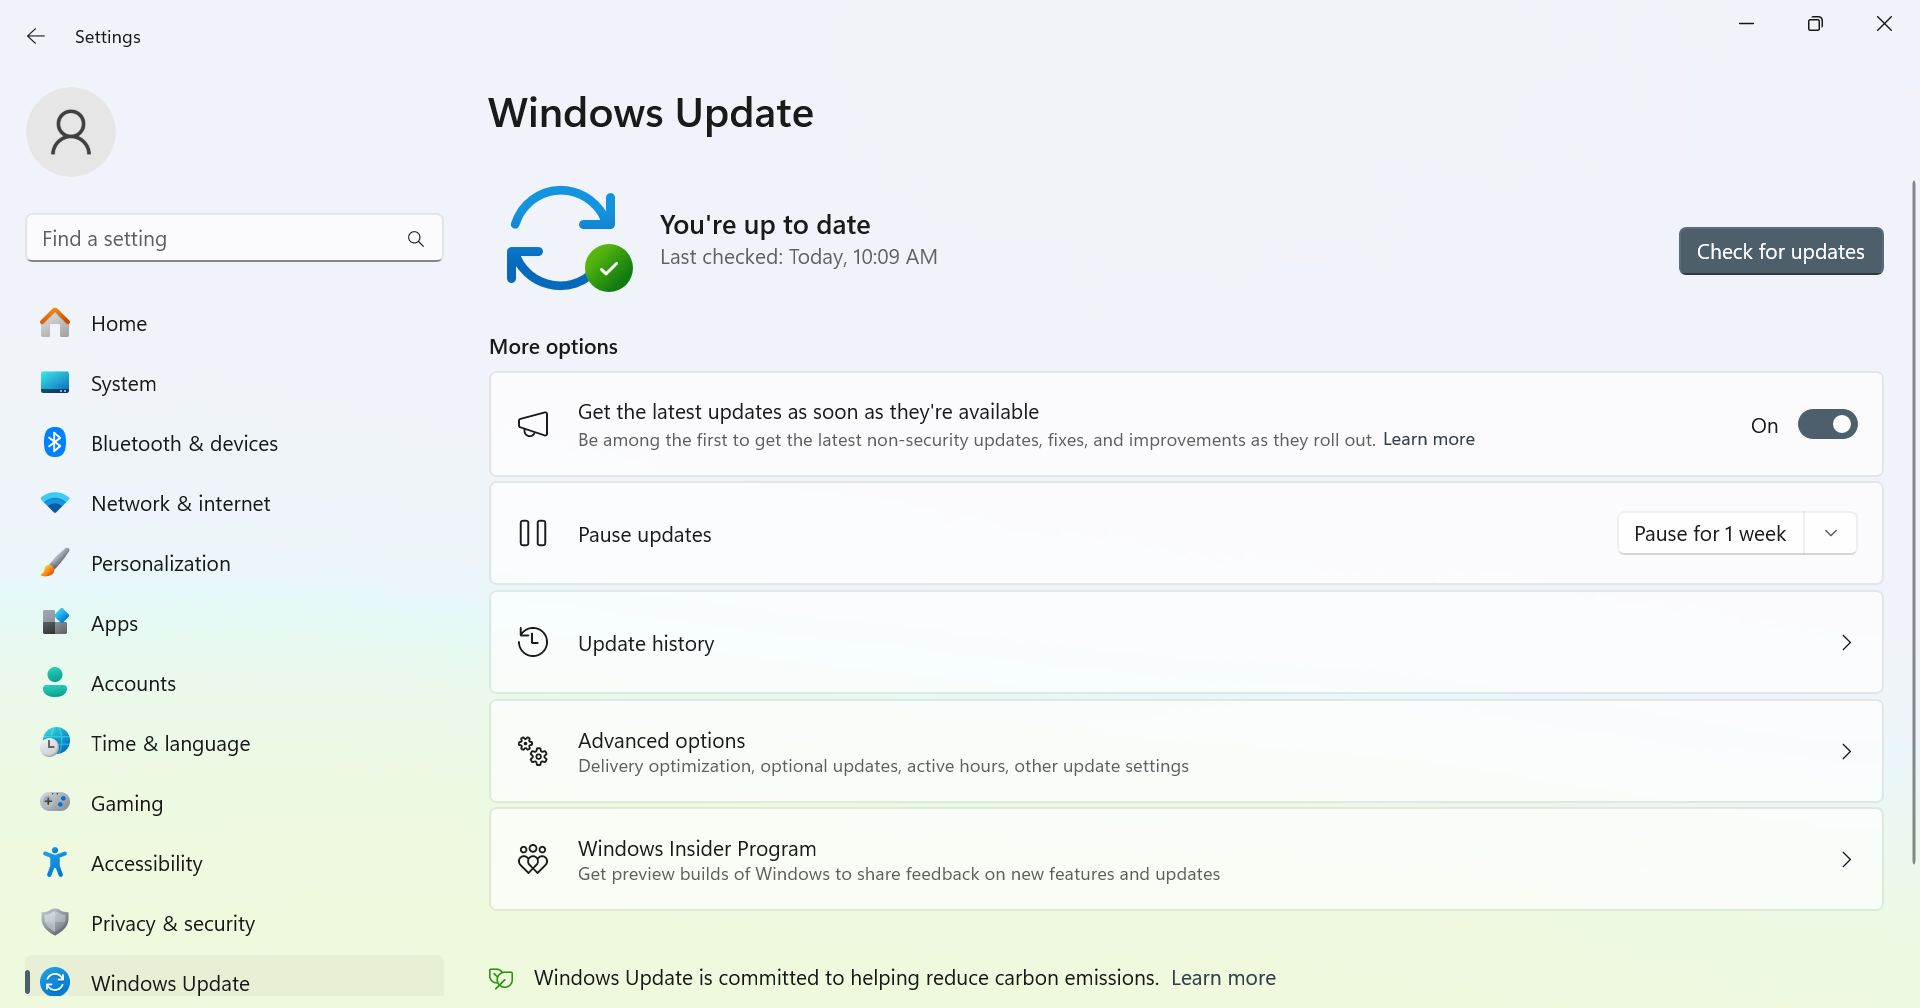Open the user profile avatar
The width and height of the screenshot is (1920, 1008).
click(71, 132)
